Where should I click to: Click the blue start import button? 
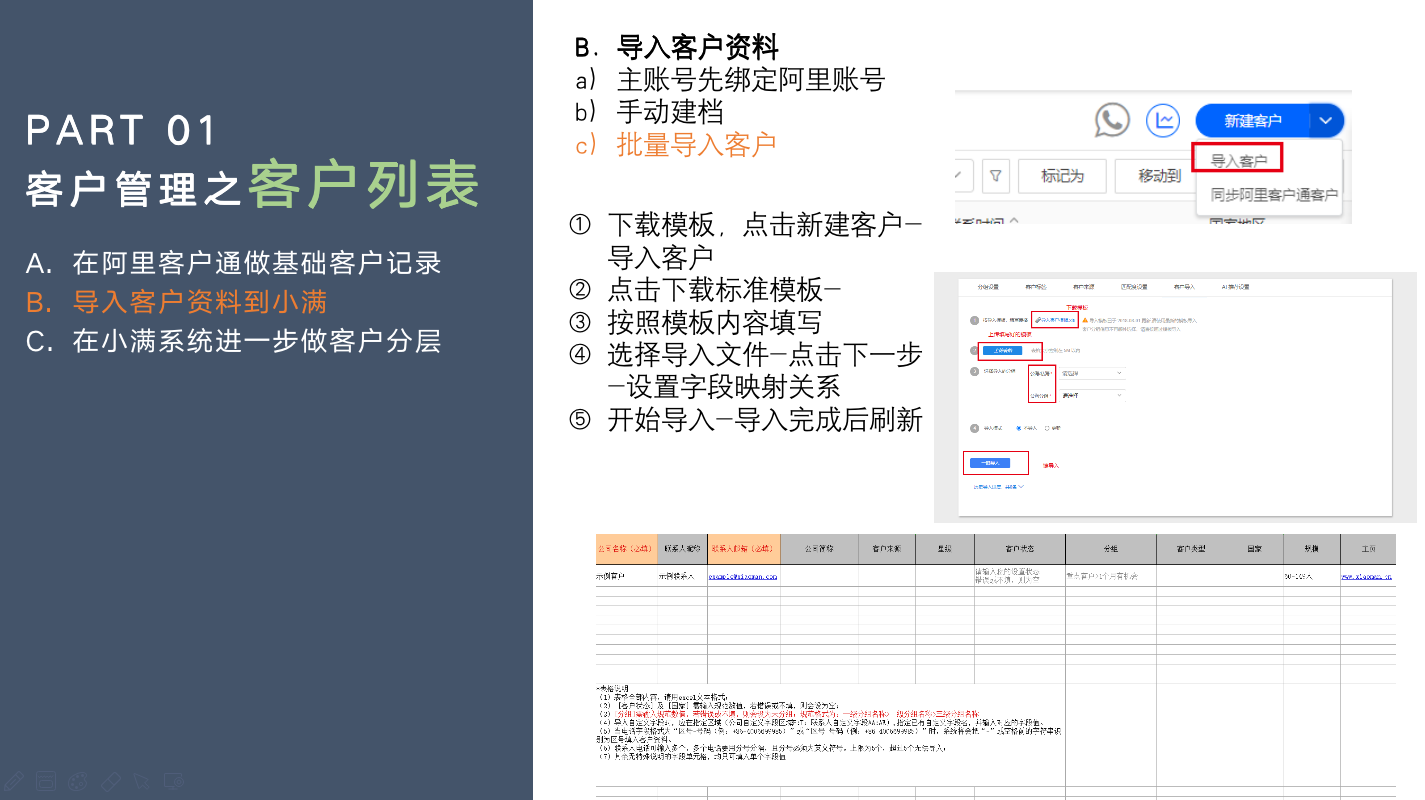tap(990, 463)
